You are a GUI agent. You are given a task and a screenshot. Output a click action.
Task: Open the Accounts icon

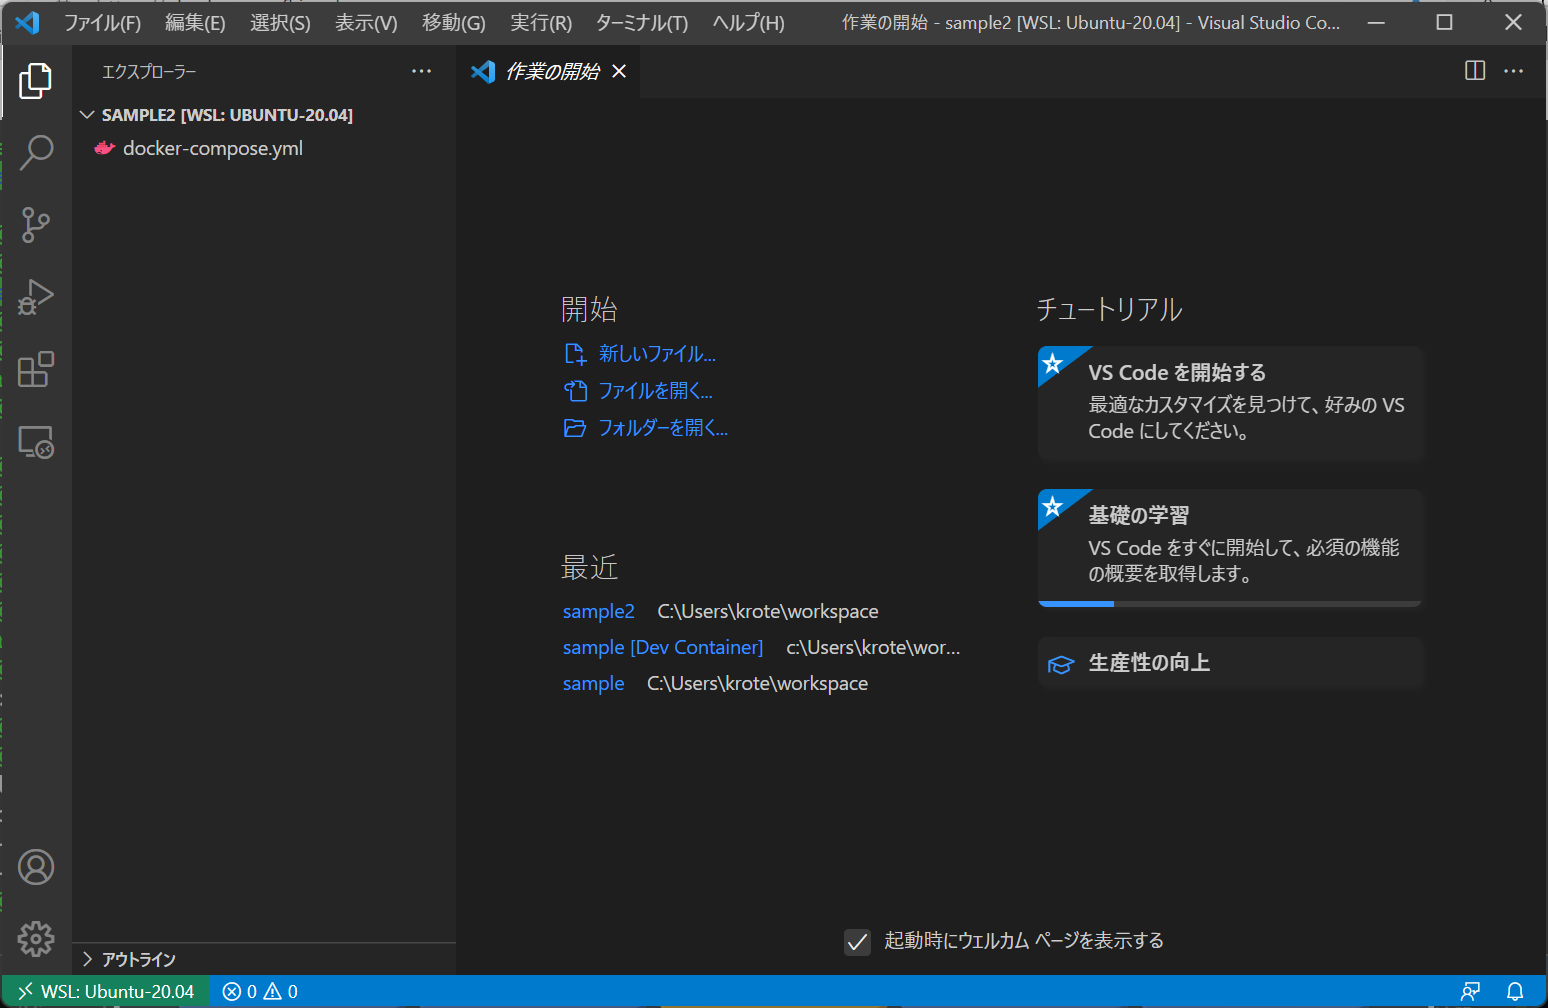(36, 867)
